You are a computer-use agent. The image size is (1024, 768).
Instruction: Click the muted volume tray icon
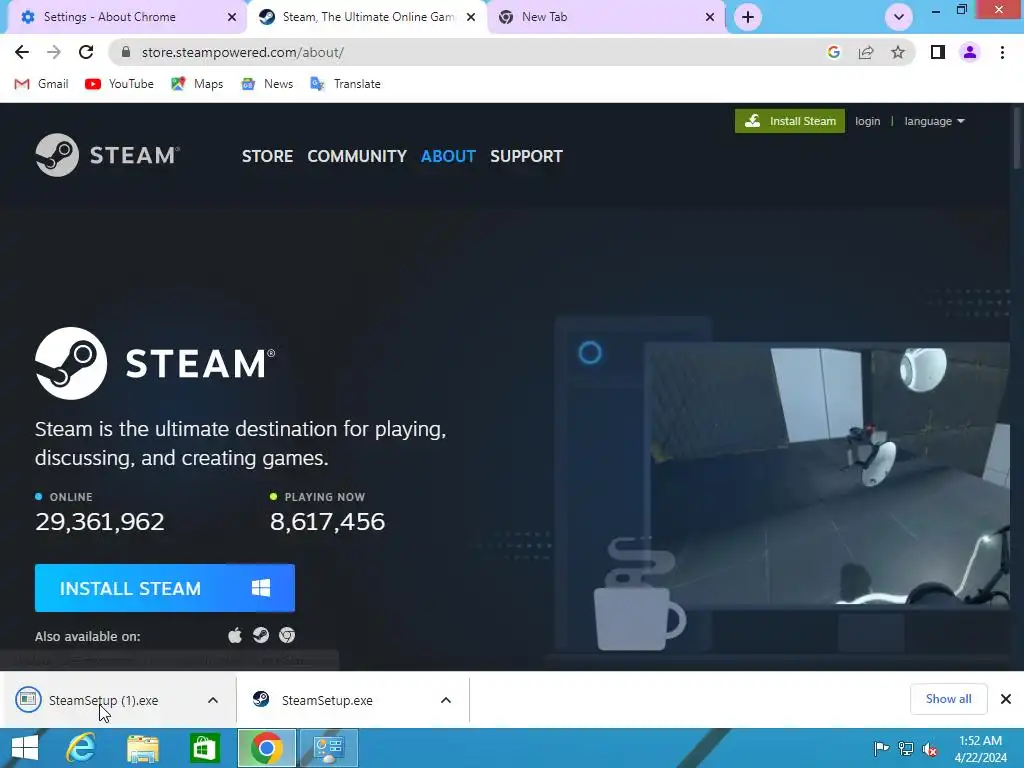click(930, 748)
